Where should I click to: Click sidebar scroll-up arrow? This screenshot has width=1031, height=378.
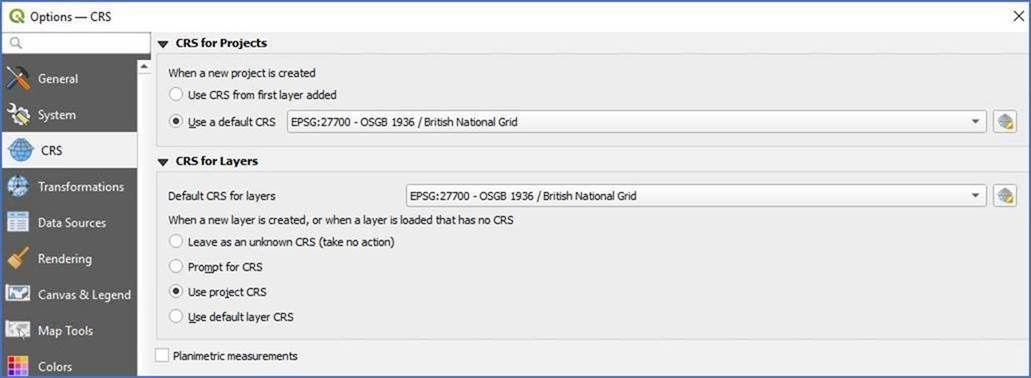[x=144, y=67]
